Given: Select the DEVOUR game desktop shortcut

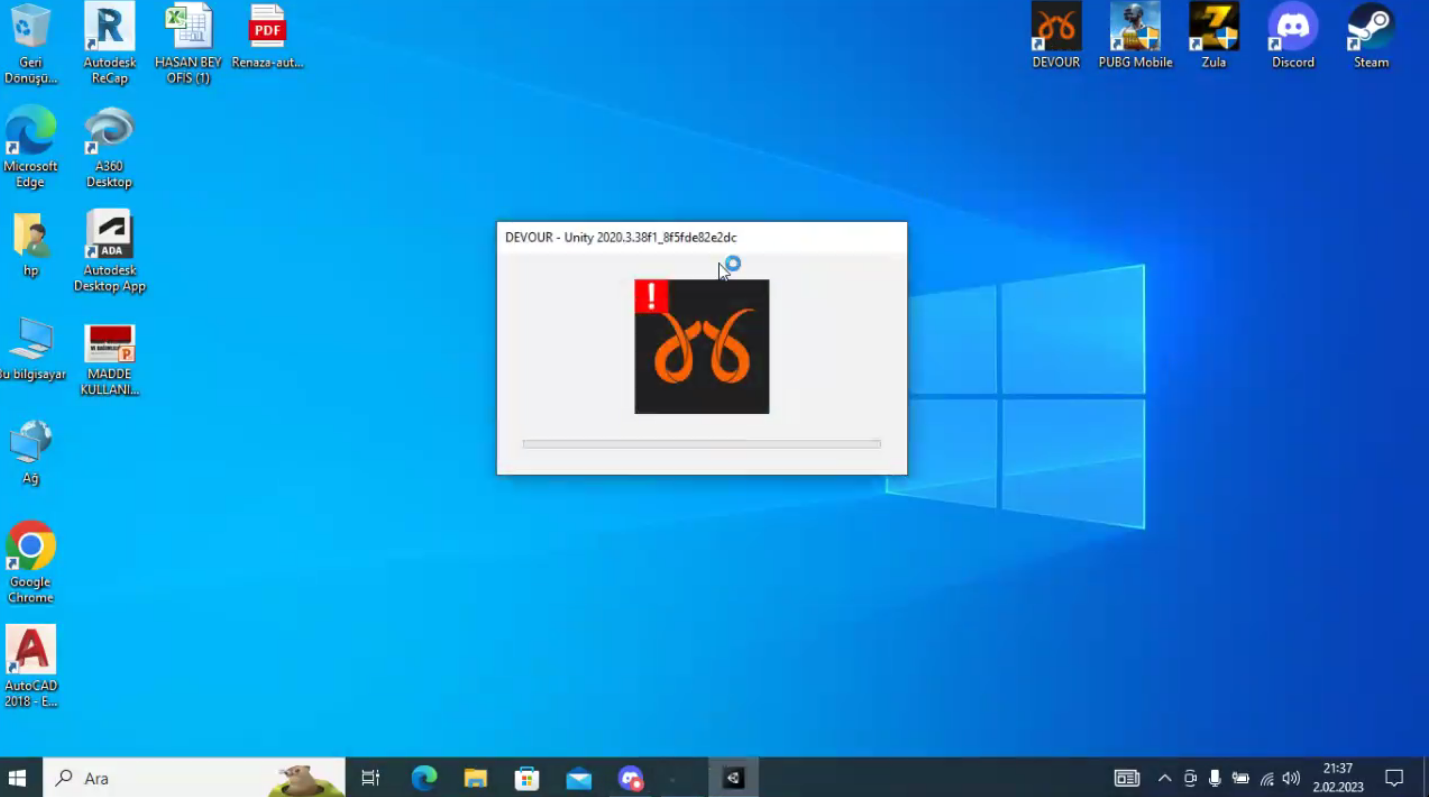Looking at the screenshot, I should click(1056, 36).
